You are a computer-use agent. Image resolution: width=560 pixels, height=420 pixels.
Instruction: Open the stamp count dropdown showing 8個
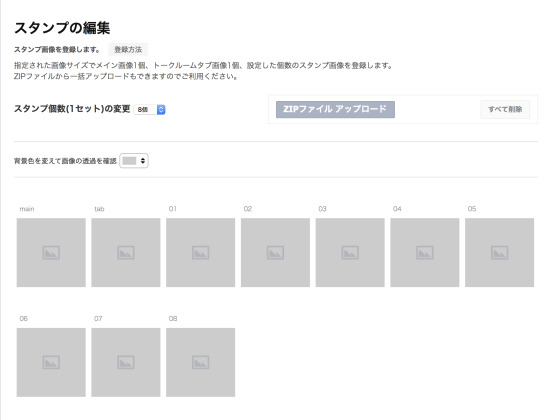(149, 110)
